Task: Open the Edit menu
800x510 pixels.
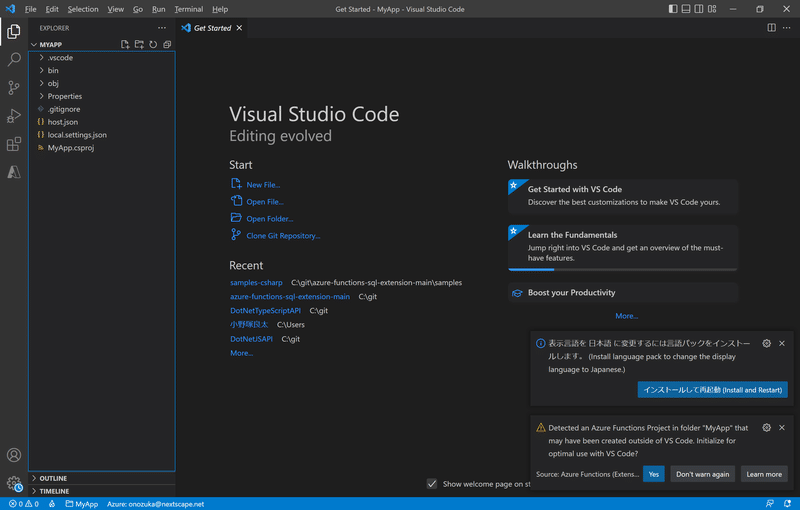Action: click(x=52, y=9)
